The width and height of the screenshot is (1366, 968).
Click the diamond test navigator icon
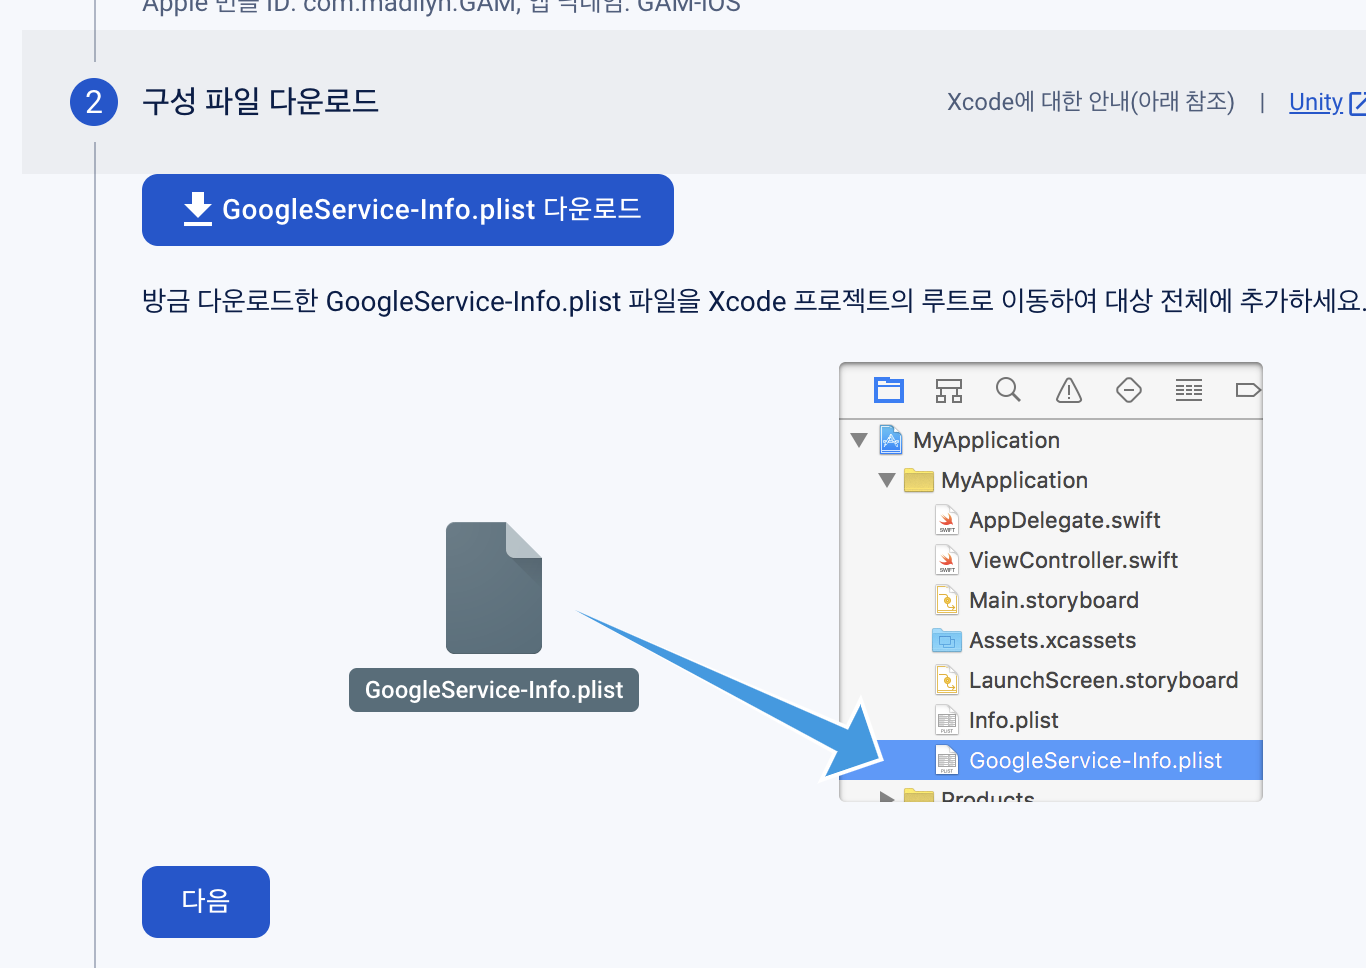1129,390
